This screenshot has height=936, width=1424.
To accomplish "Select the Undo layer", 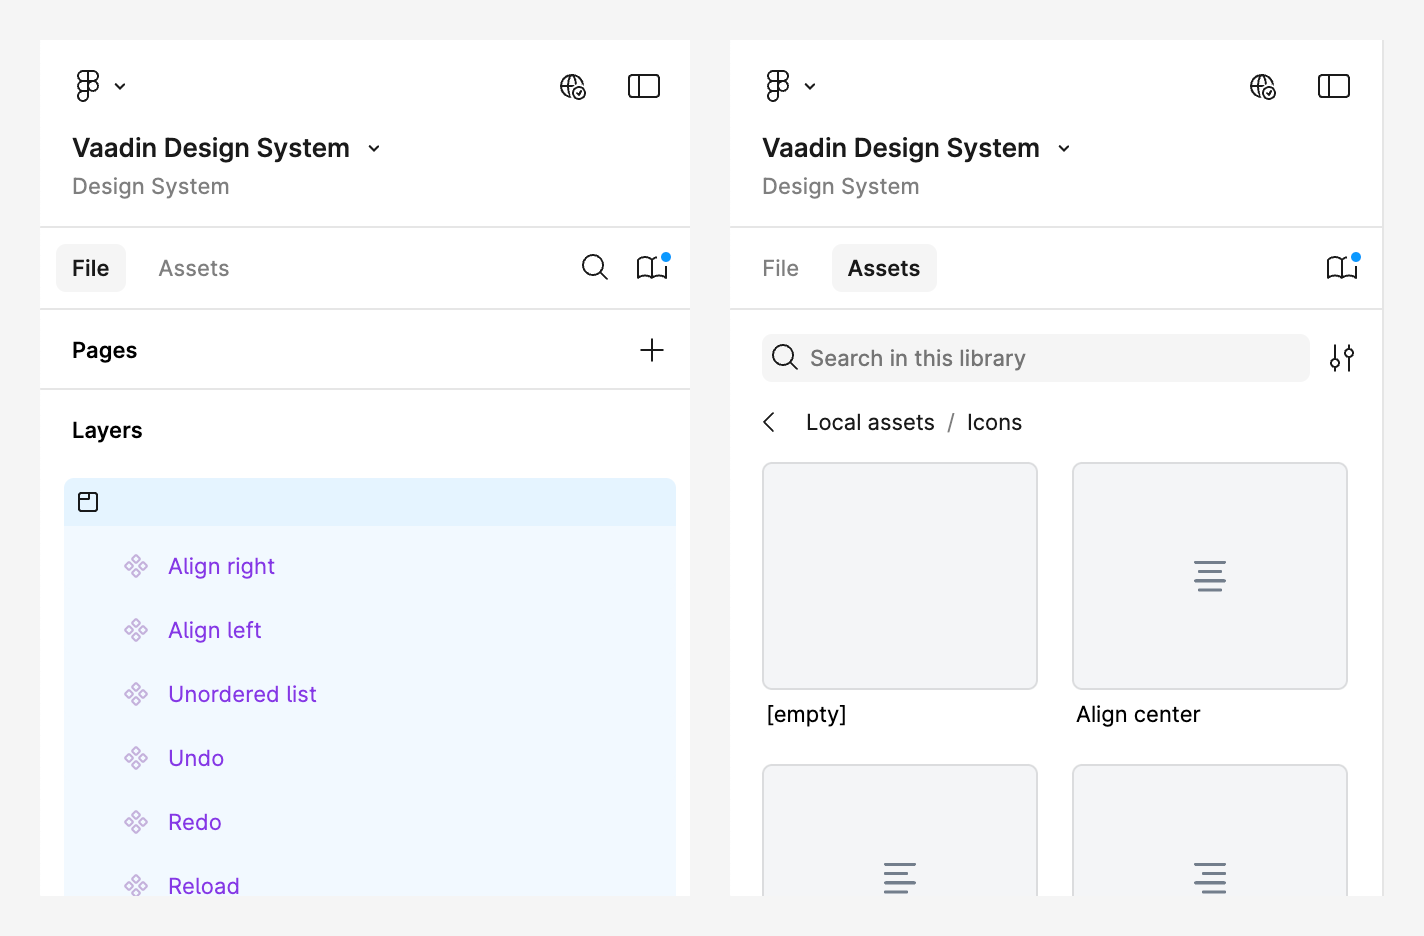I will point(196,758).
